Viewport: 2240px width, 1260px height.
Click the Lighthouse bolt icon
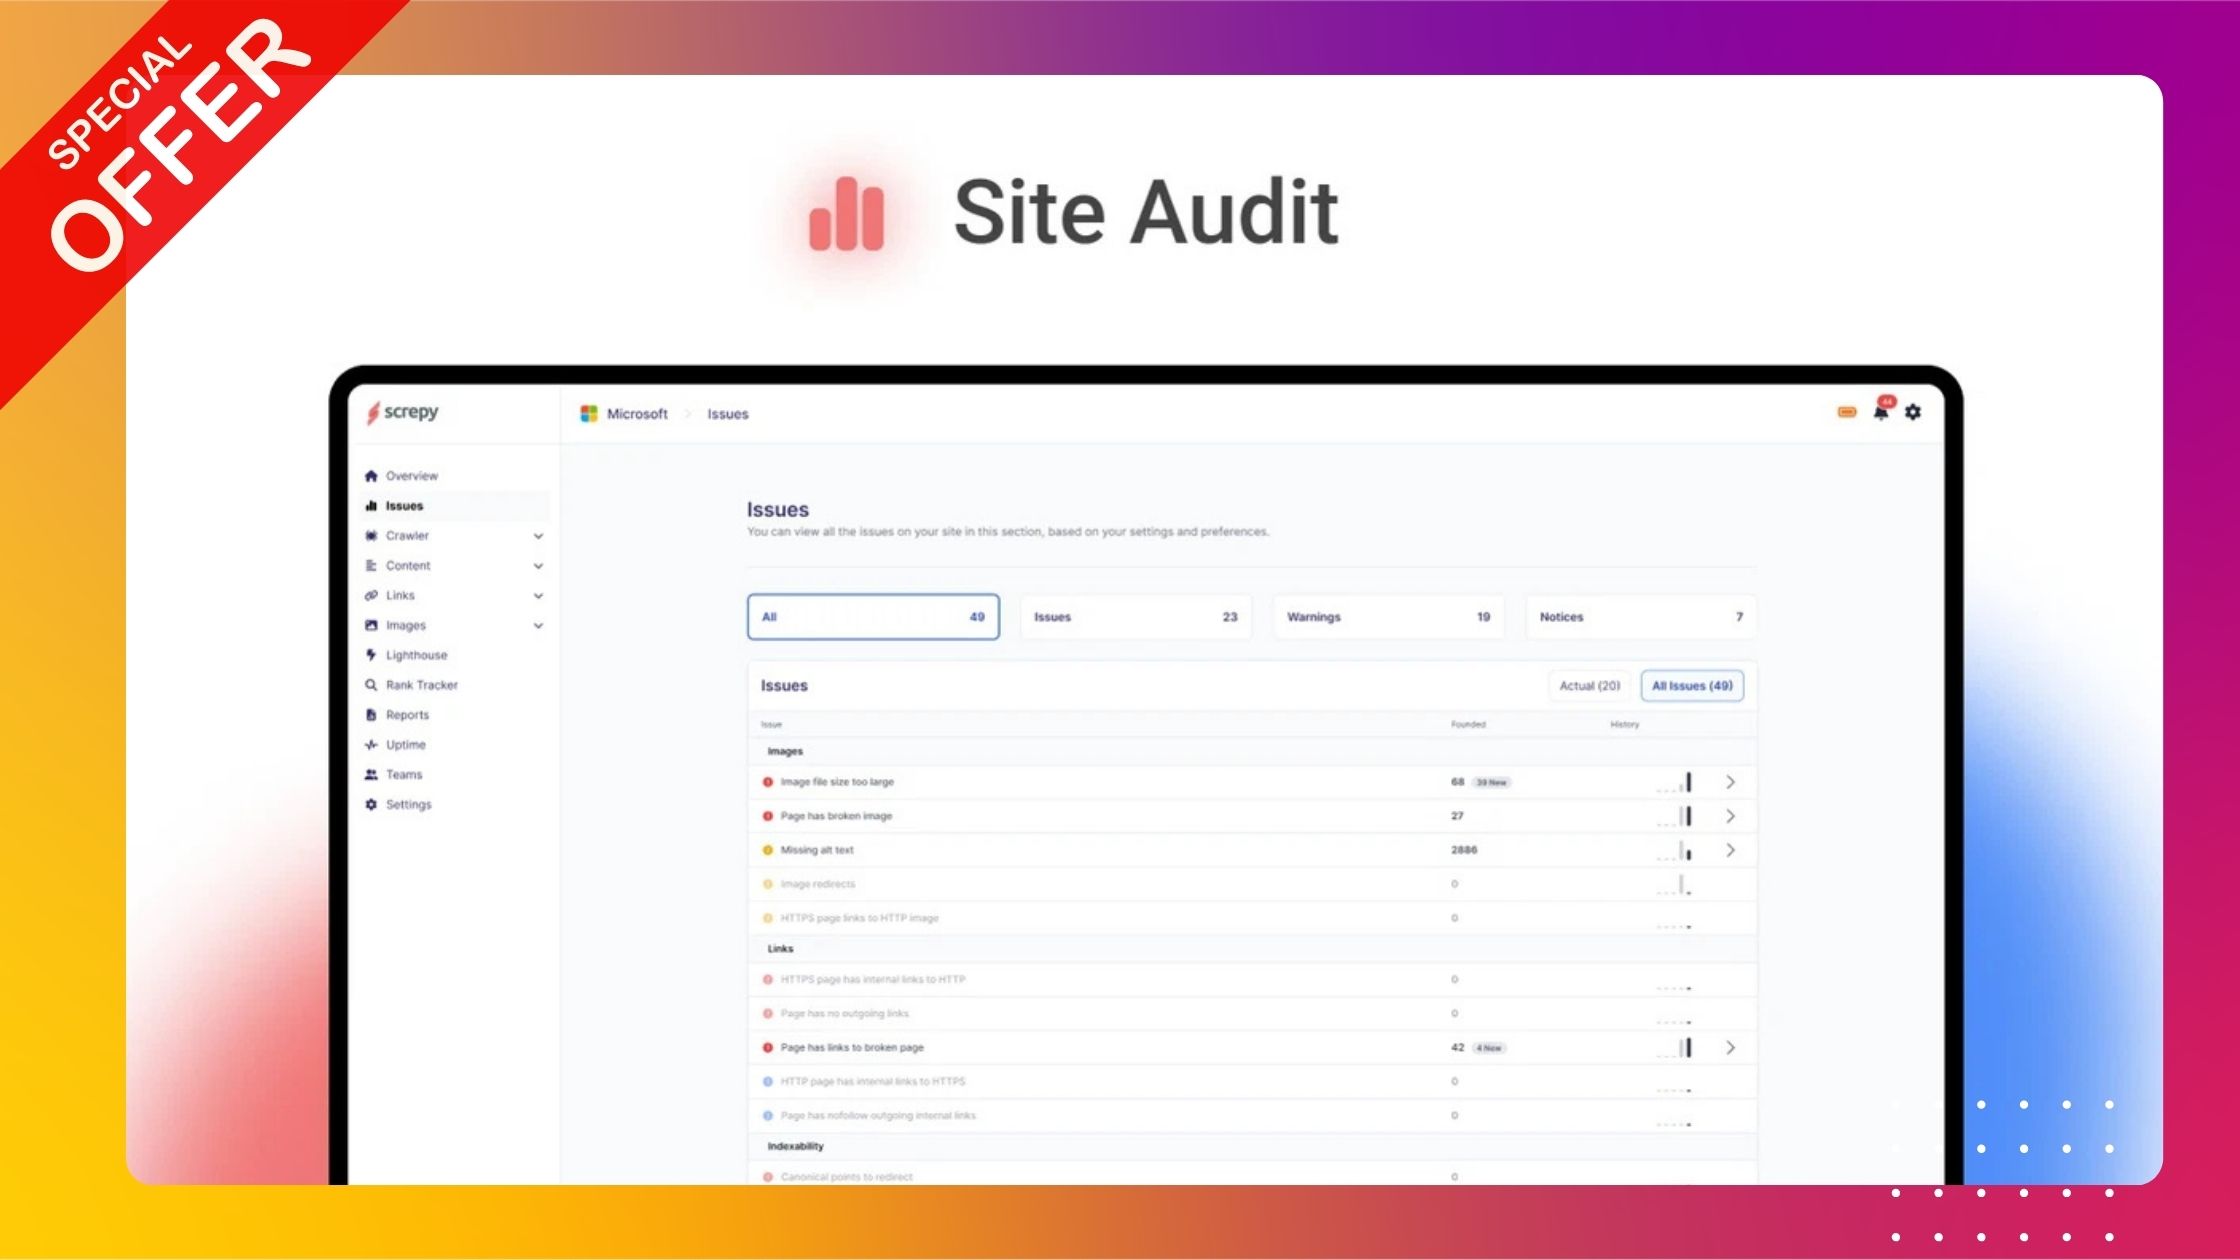point(371,655)
